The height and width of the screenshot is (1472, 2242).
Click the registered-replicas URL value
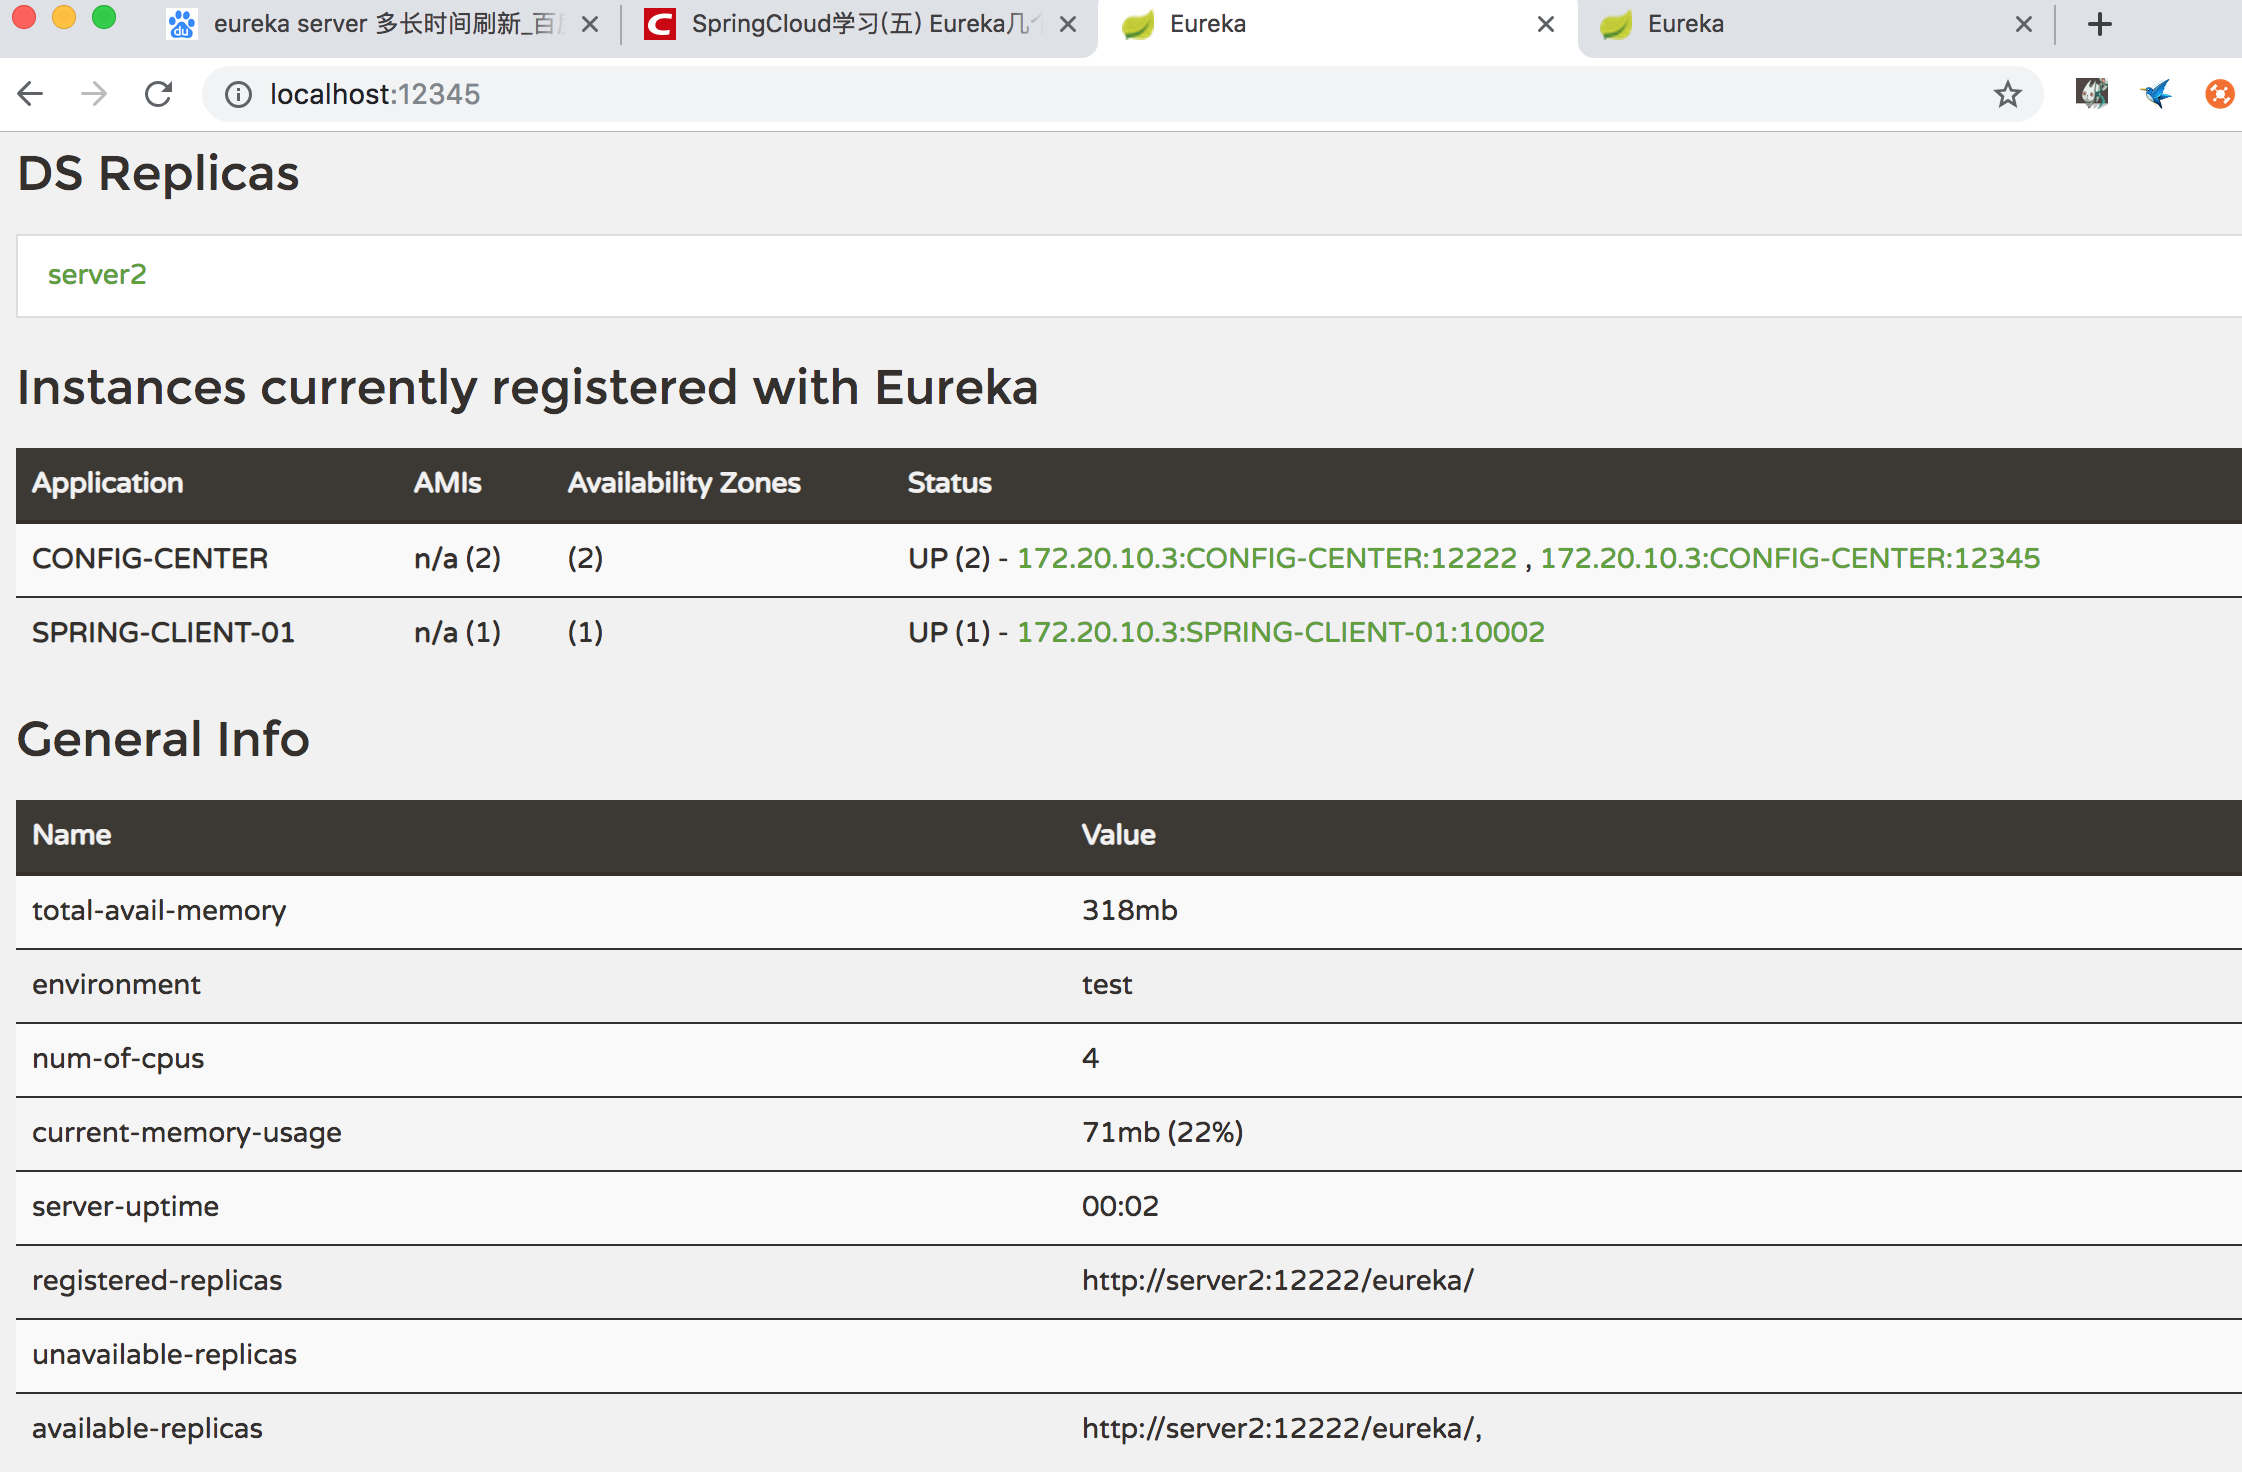1278,1280
